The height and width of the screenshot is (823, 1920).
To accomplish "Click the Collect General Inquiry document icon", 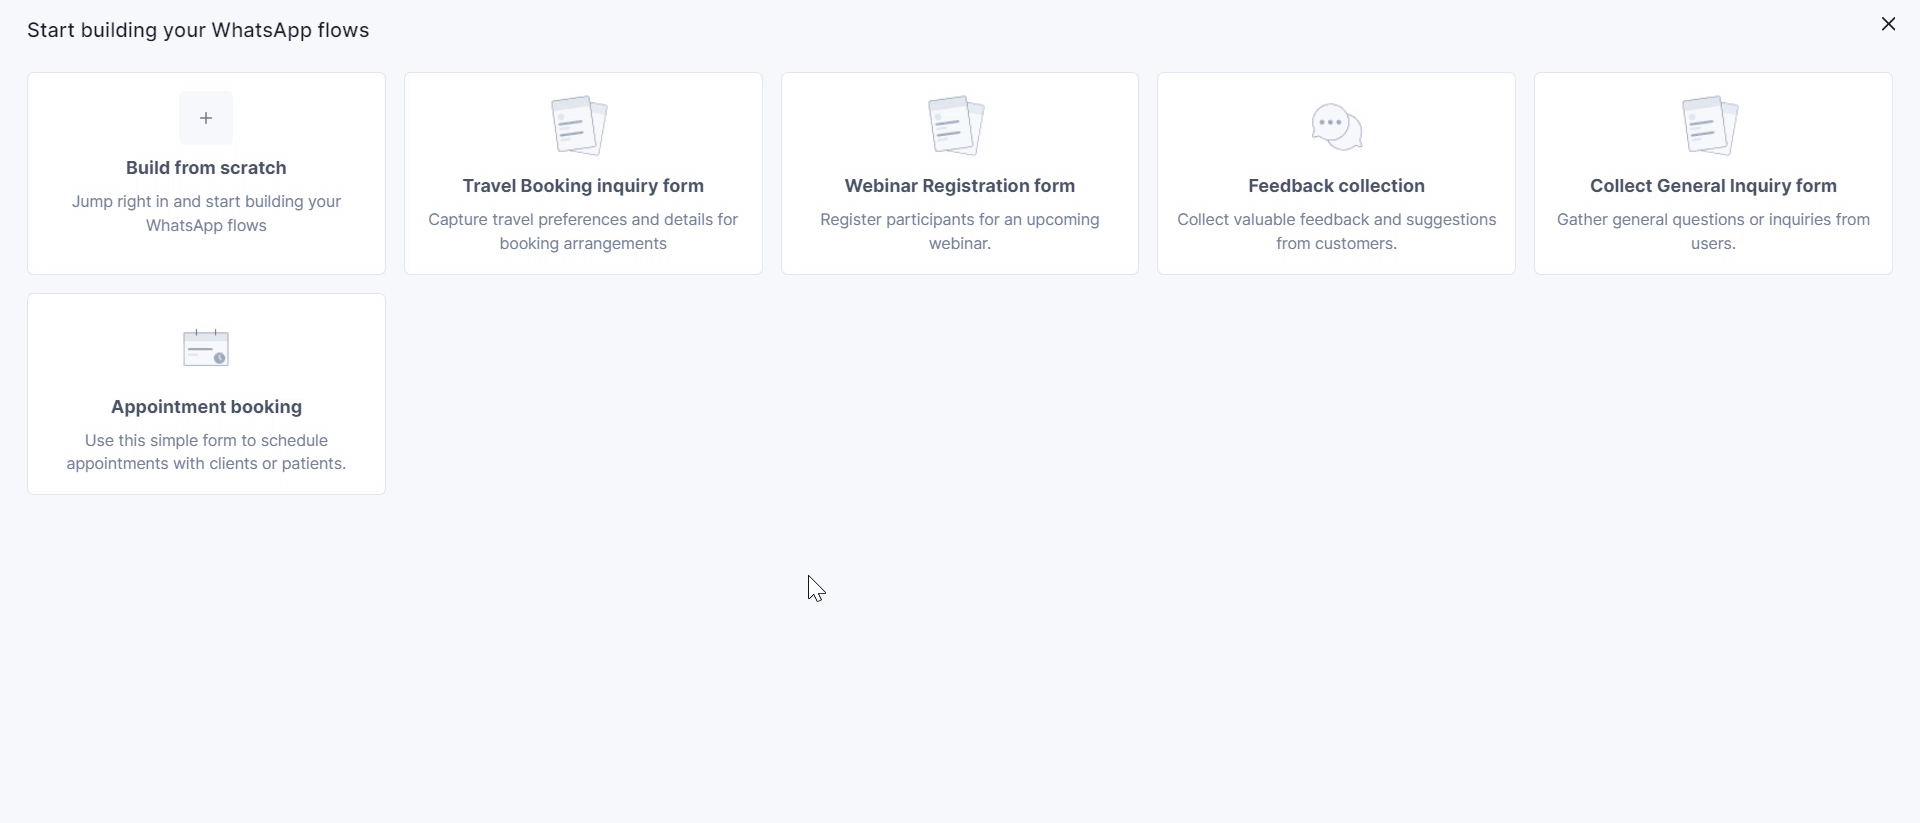I will pos(1711,126).
